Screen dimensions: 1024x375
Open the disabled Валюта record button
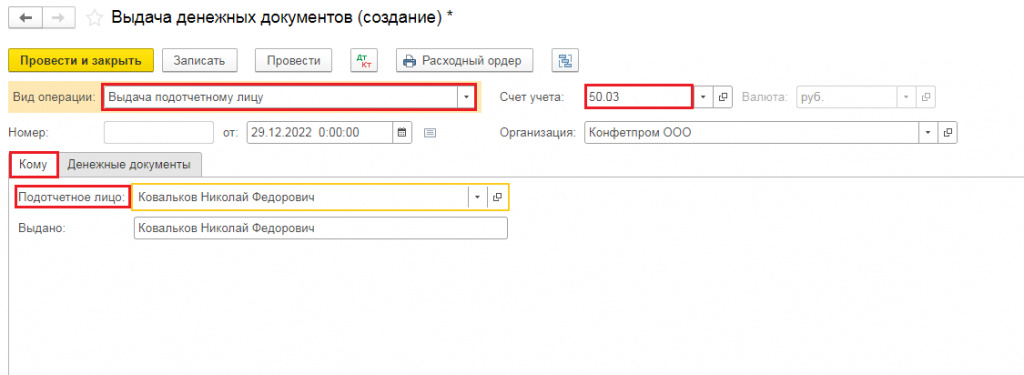(x=925, y=97)
